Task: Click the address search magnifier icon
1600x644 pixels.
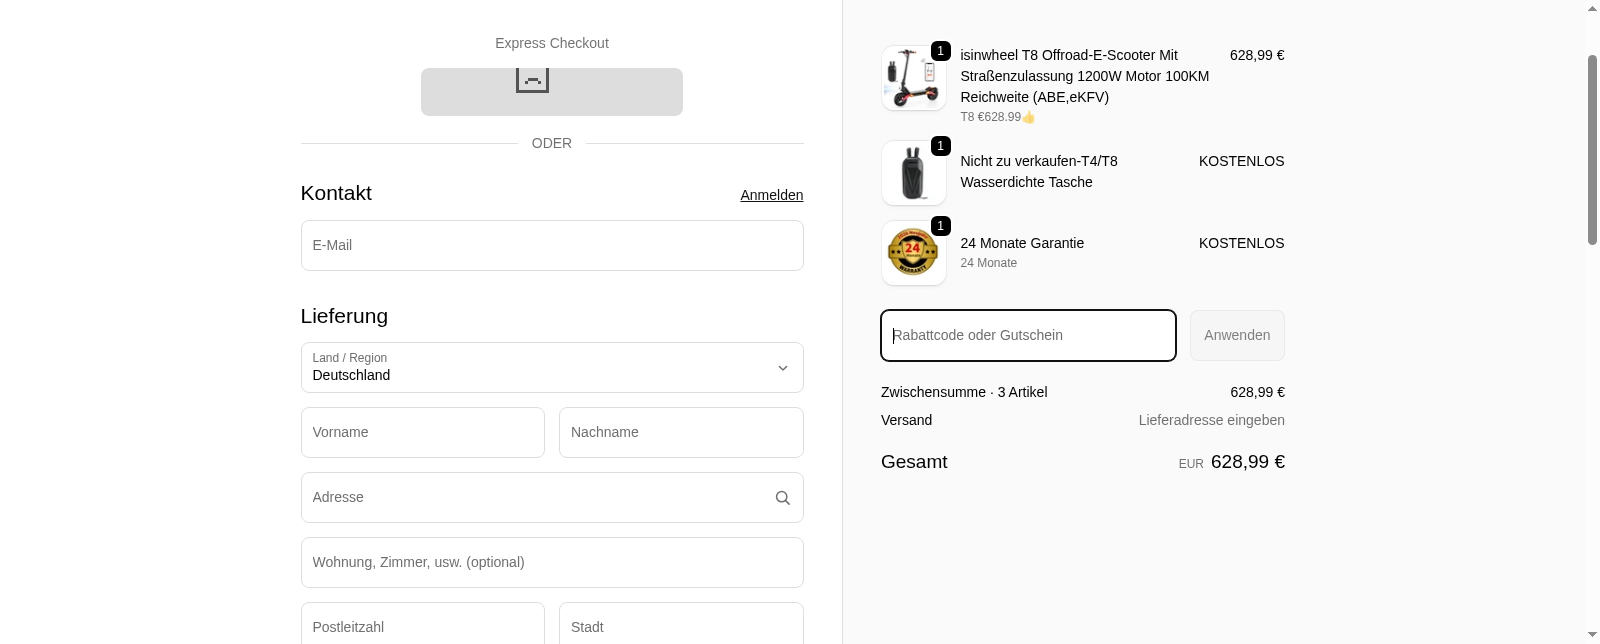Action: tap(782, 497)
